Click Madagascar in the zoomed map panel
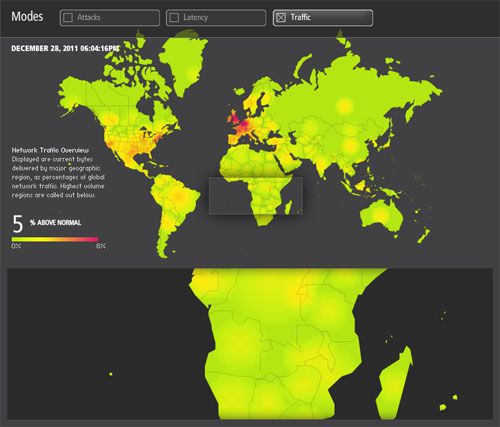The image size is (500, 427). tap(395, 383)
